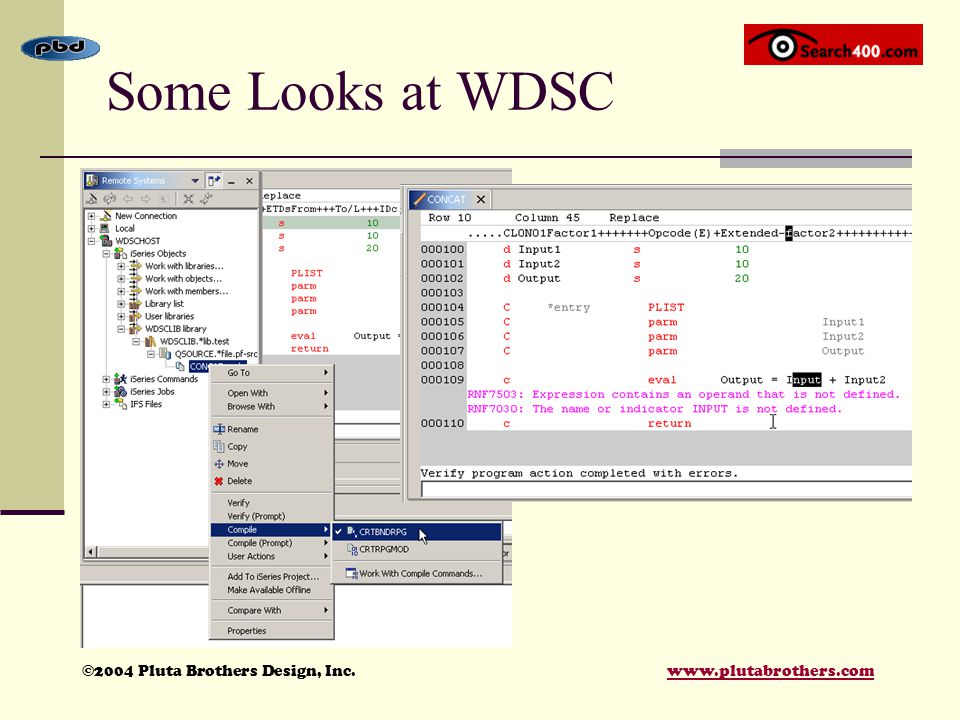
Task: Click the forward arrow in Remote Systems toolbar
Action: coord(146,198)
